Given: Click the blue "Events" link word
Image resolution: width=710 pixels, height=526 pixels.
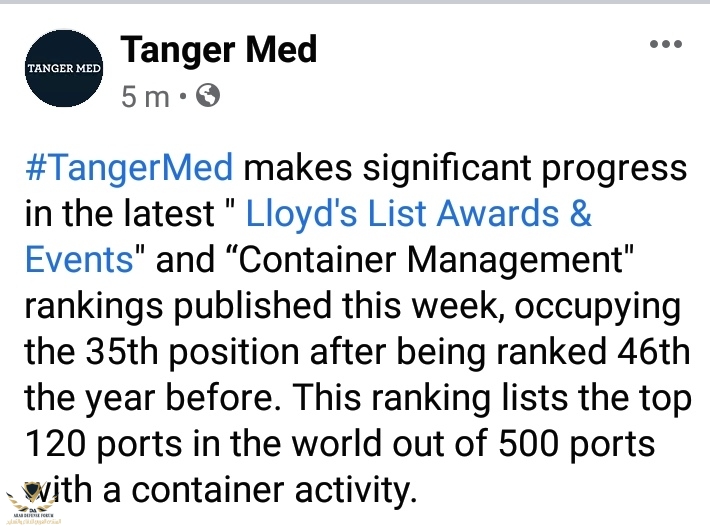Looking at the screenshot, I should (x=79, y=259).
